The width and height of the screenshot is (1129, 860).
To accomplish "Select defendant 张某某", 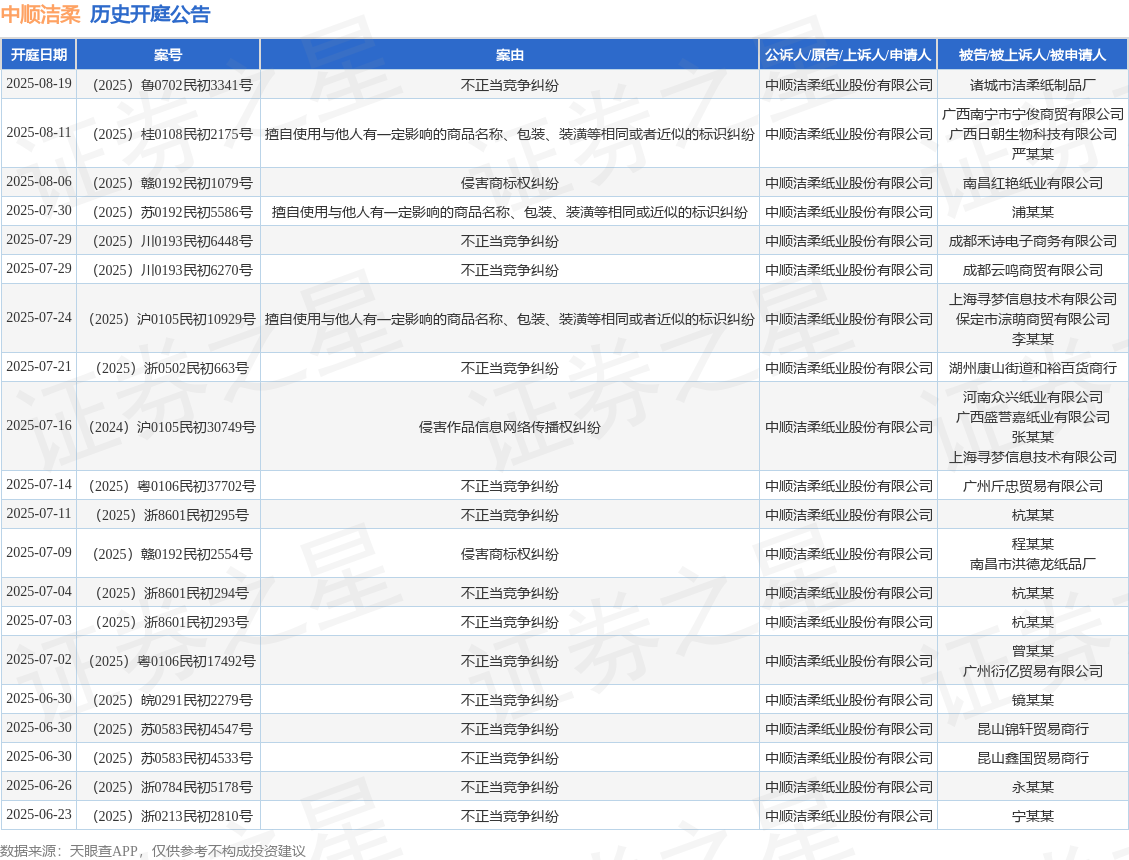I will click(1033, 437).
